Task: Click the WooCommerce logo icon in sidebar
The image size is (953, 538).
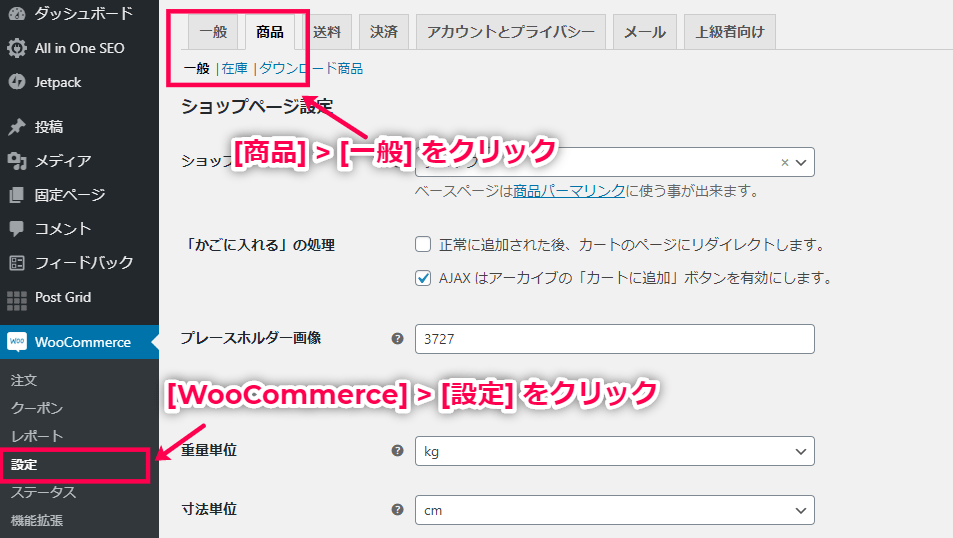Action: pos(17,342)
